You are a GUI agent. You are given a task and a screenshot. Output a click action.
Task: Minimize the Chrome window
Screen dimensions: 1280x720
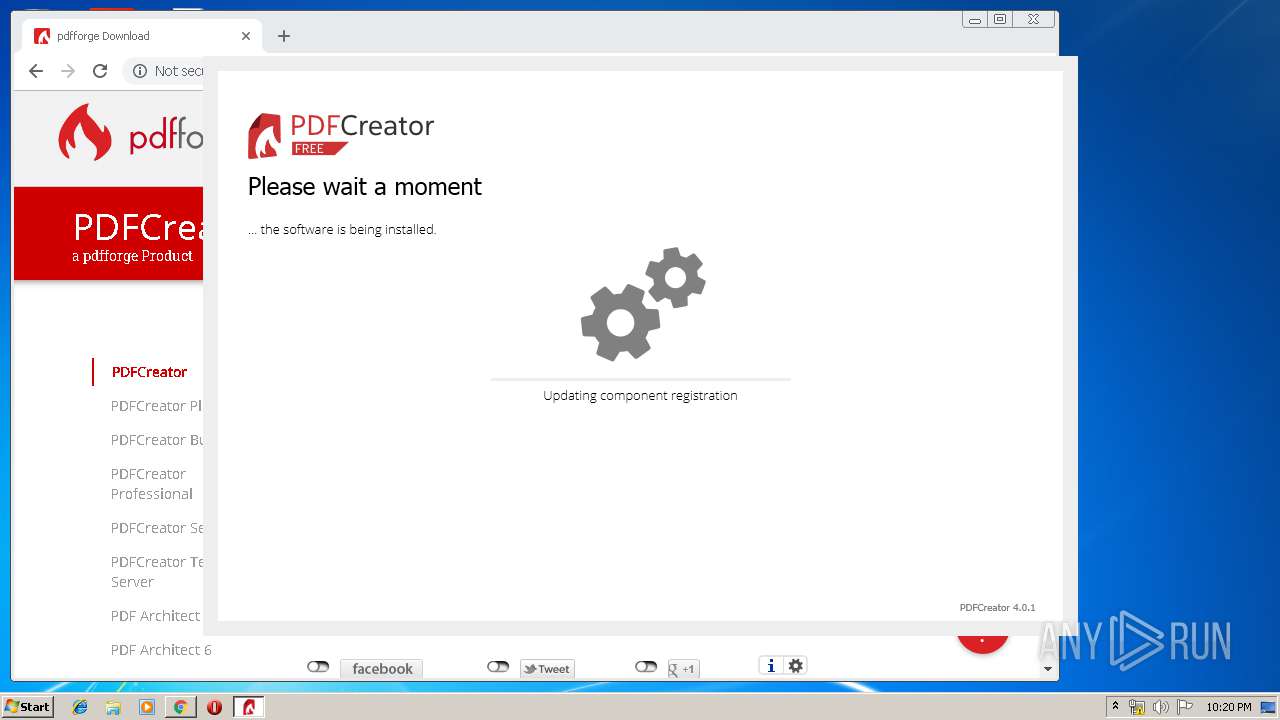pos(975,19)
